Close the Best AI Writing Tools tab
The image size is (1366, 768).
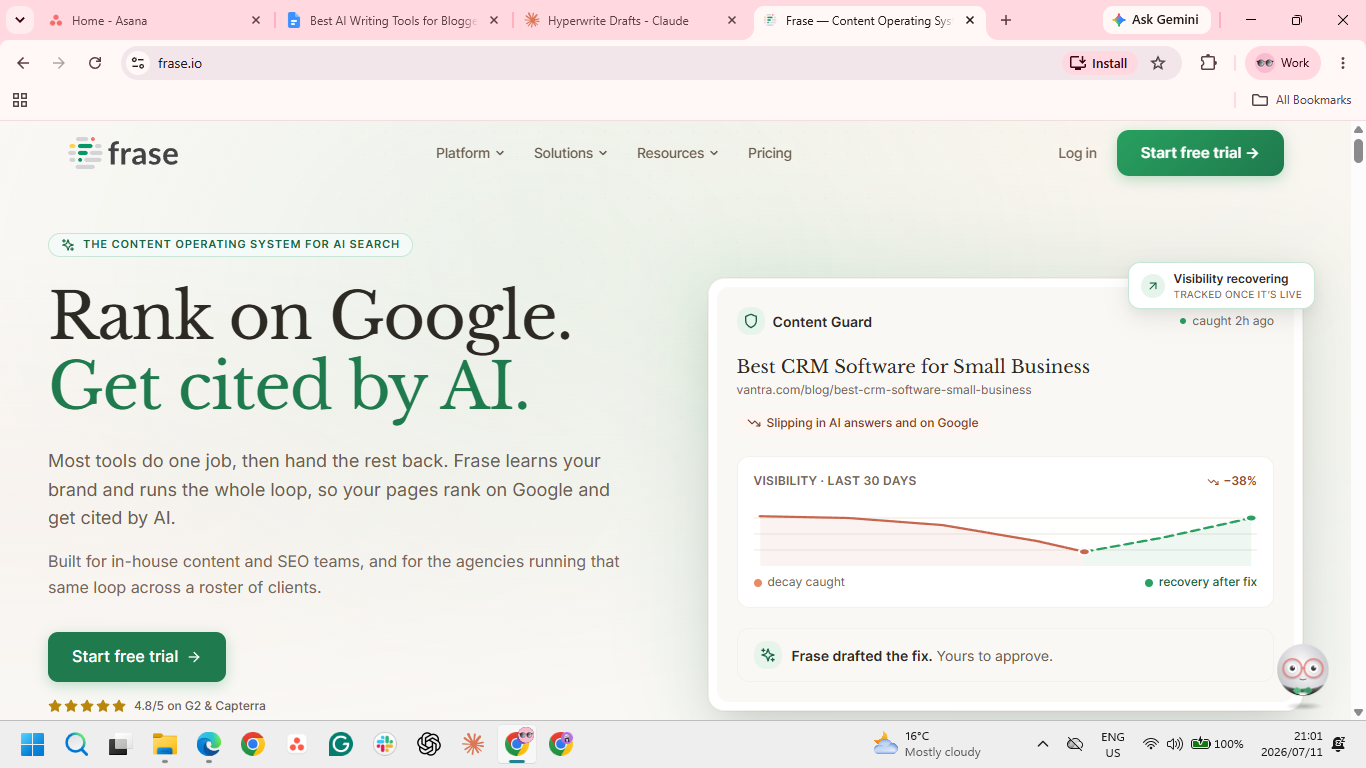click(494, 20)
